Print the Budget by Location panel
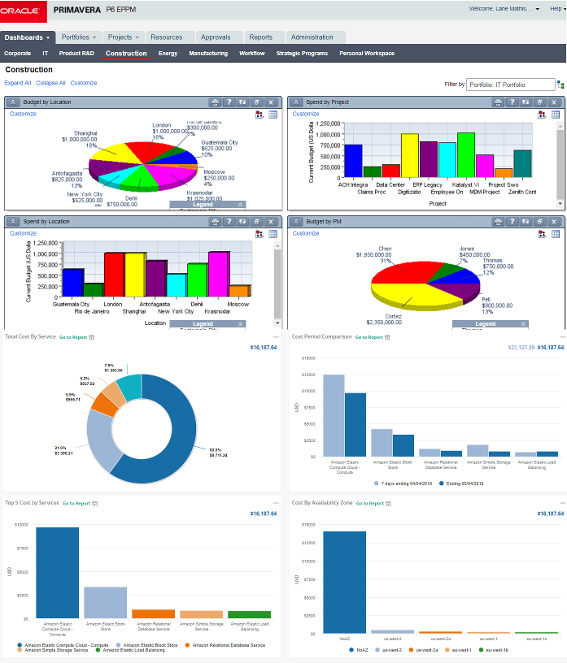Image resolution: width=567 pixels, height=663 pixels. pos(215,102)
